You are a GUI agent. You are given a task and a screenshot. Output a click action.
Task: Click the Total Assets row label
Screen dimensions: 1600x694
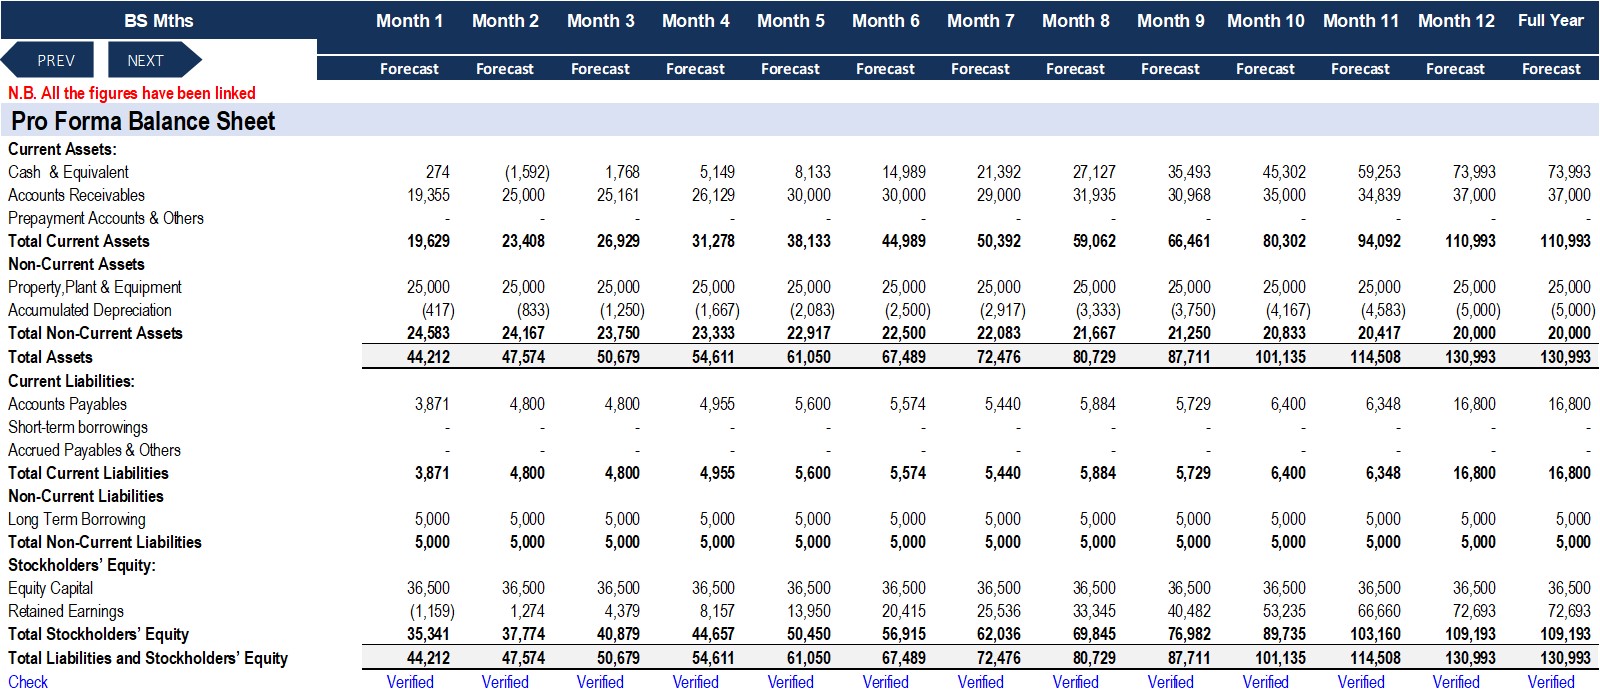50,357
